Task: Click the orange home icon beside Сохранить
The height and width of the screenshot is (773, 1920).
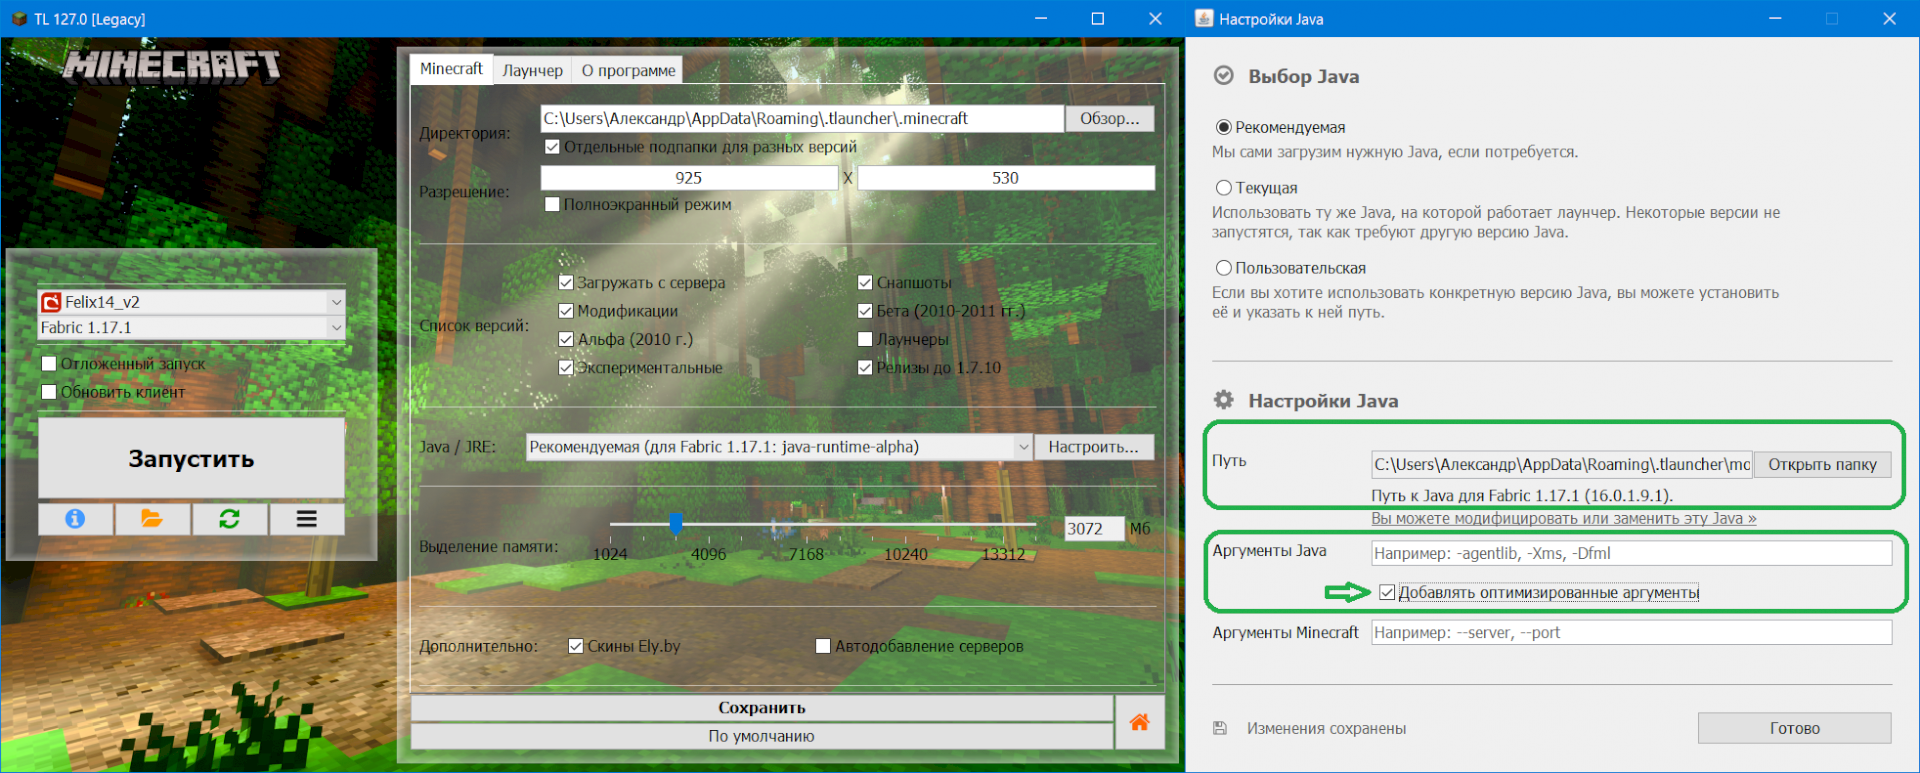Action: point(1139,722)
